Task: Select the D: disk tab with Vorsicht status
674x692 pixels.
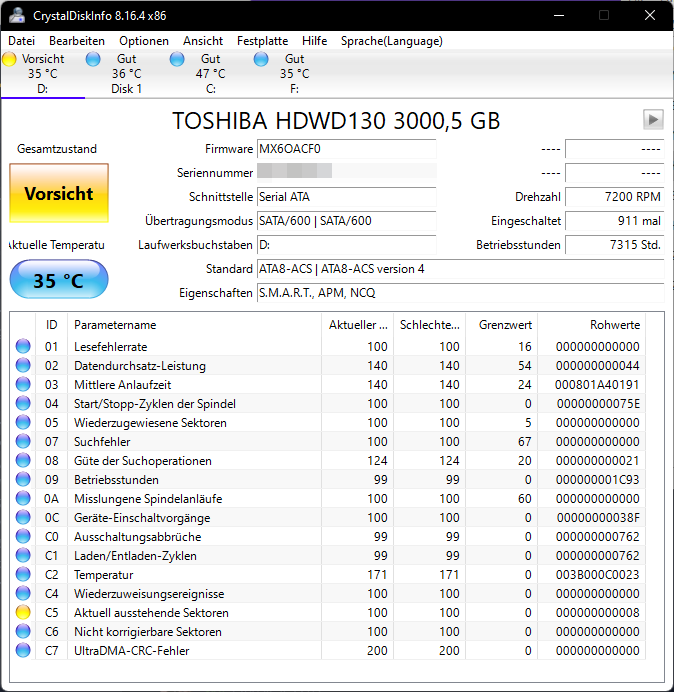Action: (43, 74)
